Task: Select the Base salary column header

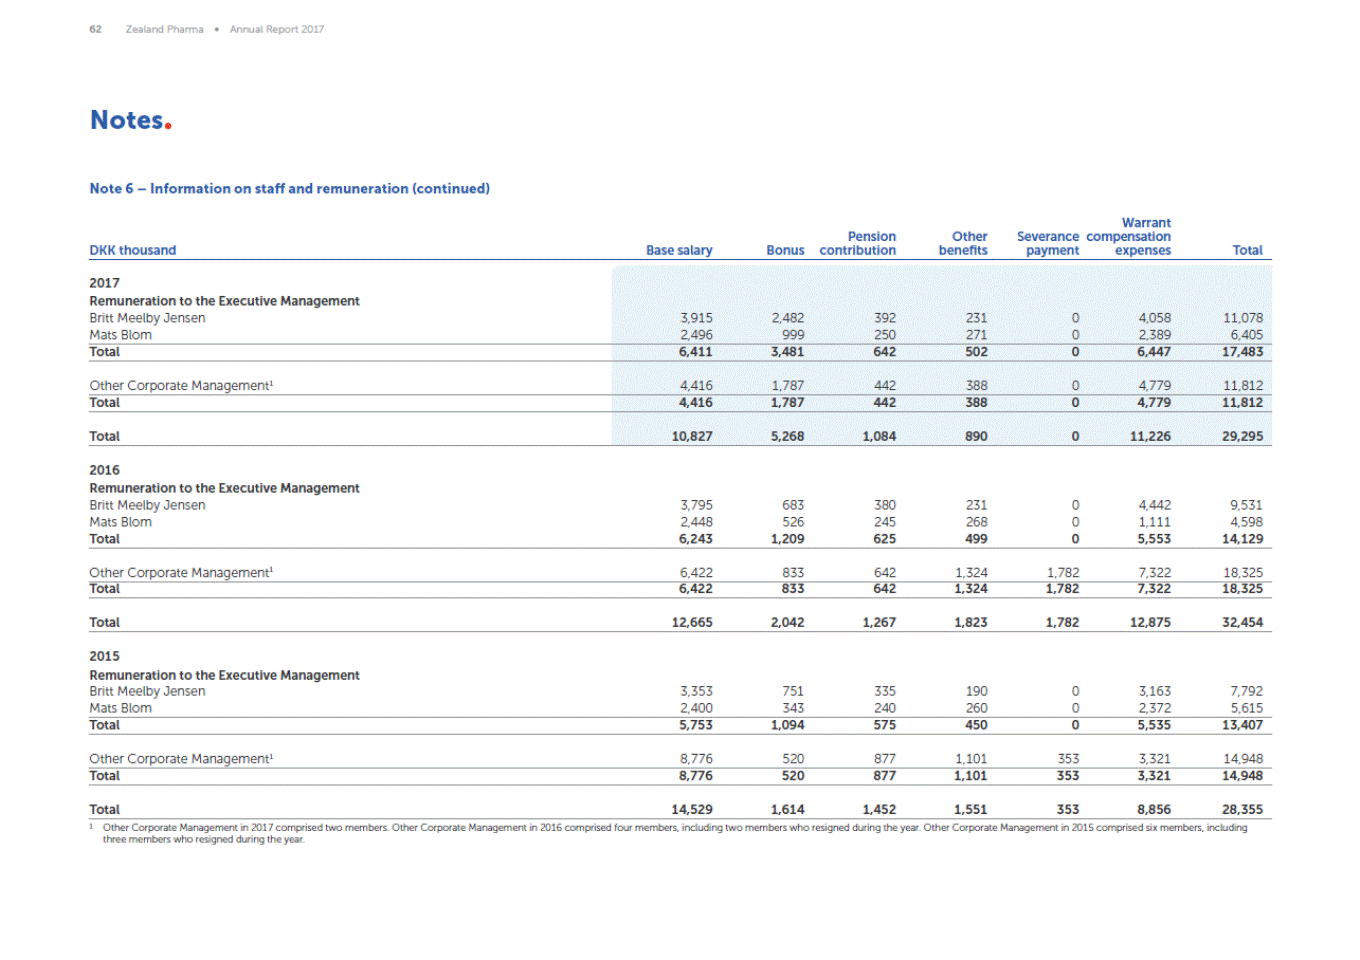Action: [x=679, y=250]
